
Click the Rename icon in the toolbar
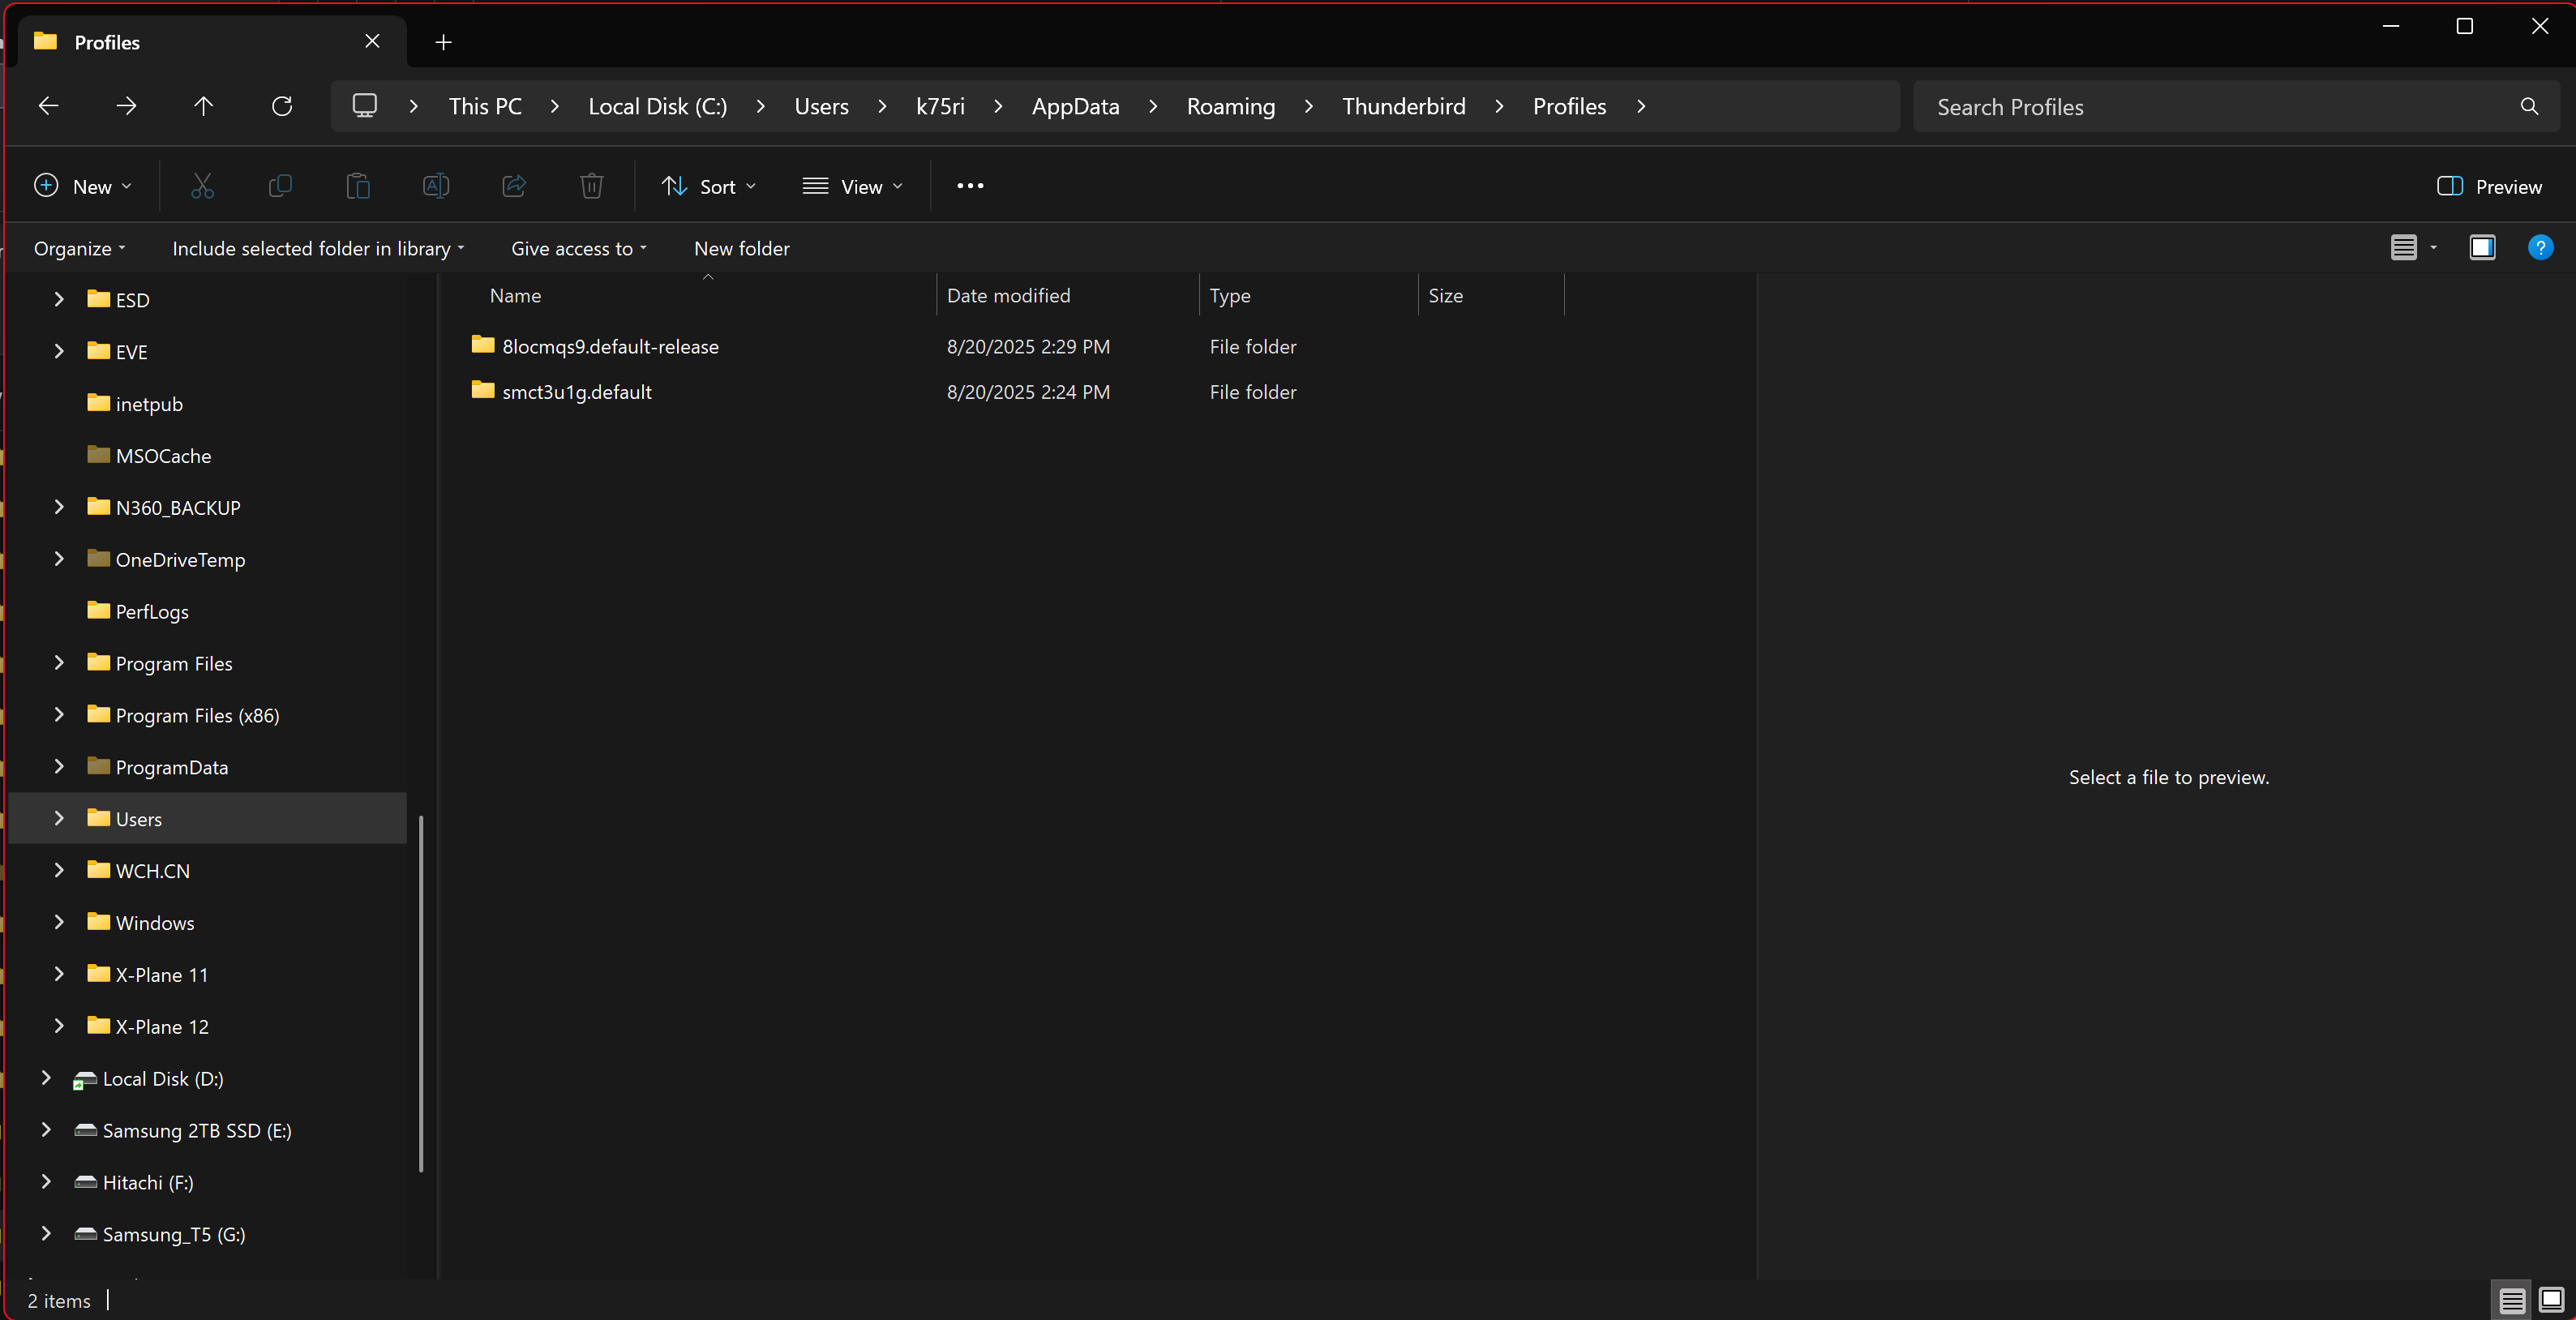[436, 186]
